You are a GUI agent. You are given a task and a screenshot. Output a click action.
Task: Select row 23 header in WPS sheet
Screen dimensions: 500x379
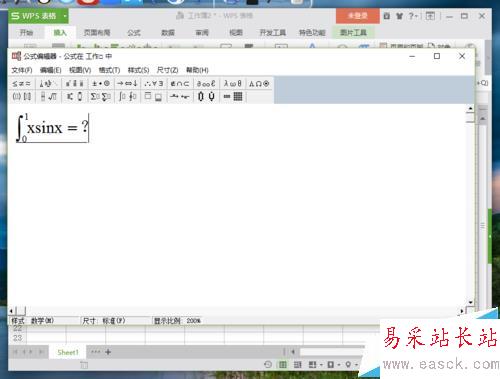click(x=17, y=338)
